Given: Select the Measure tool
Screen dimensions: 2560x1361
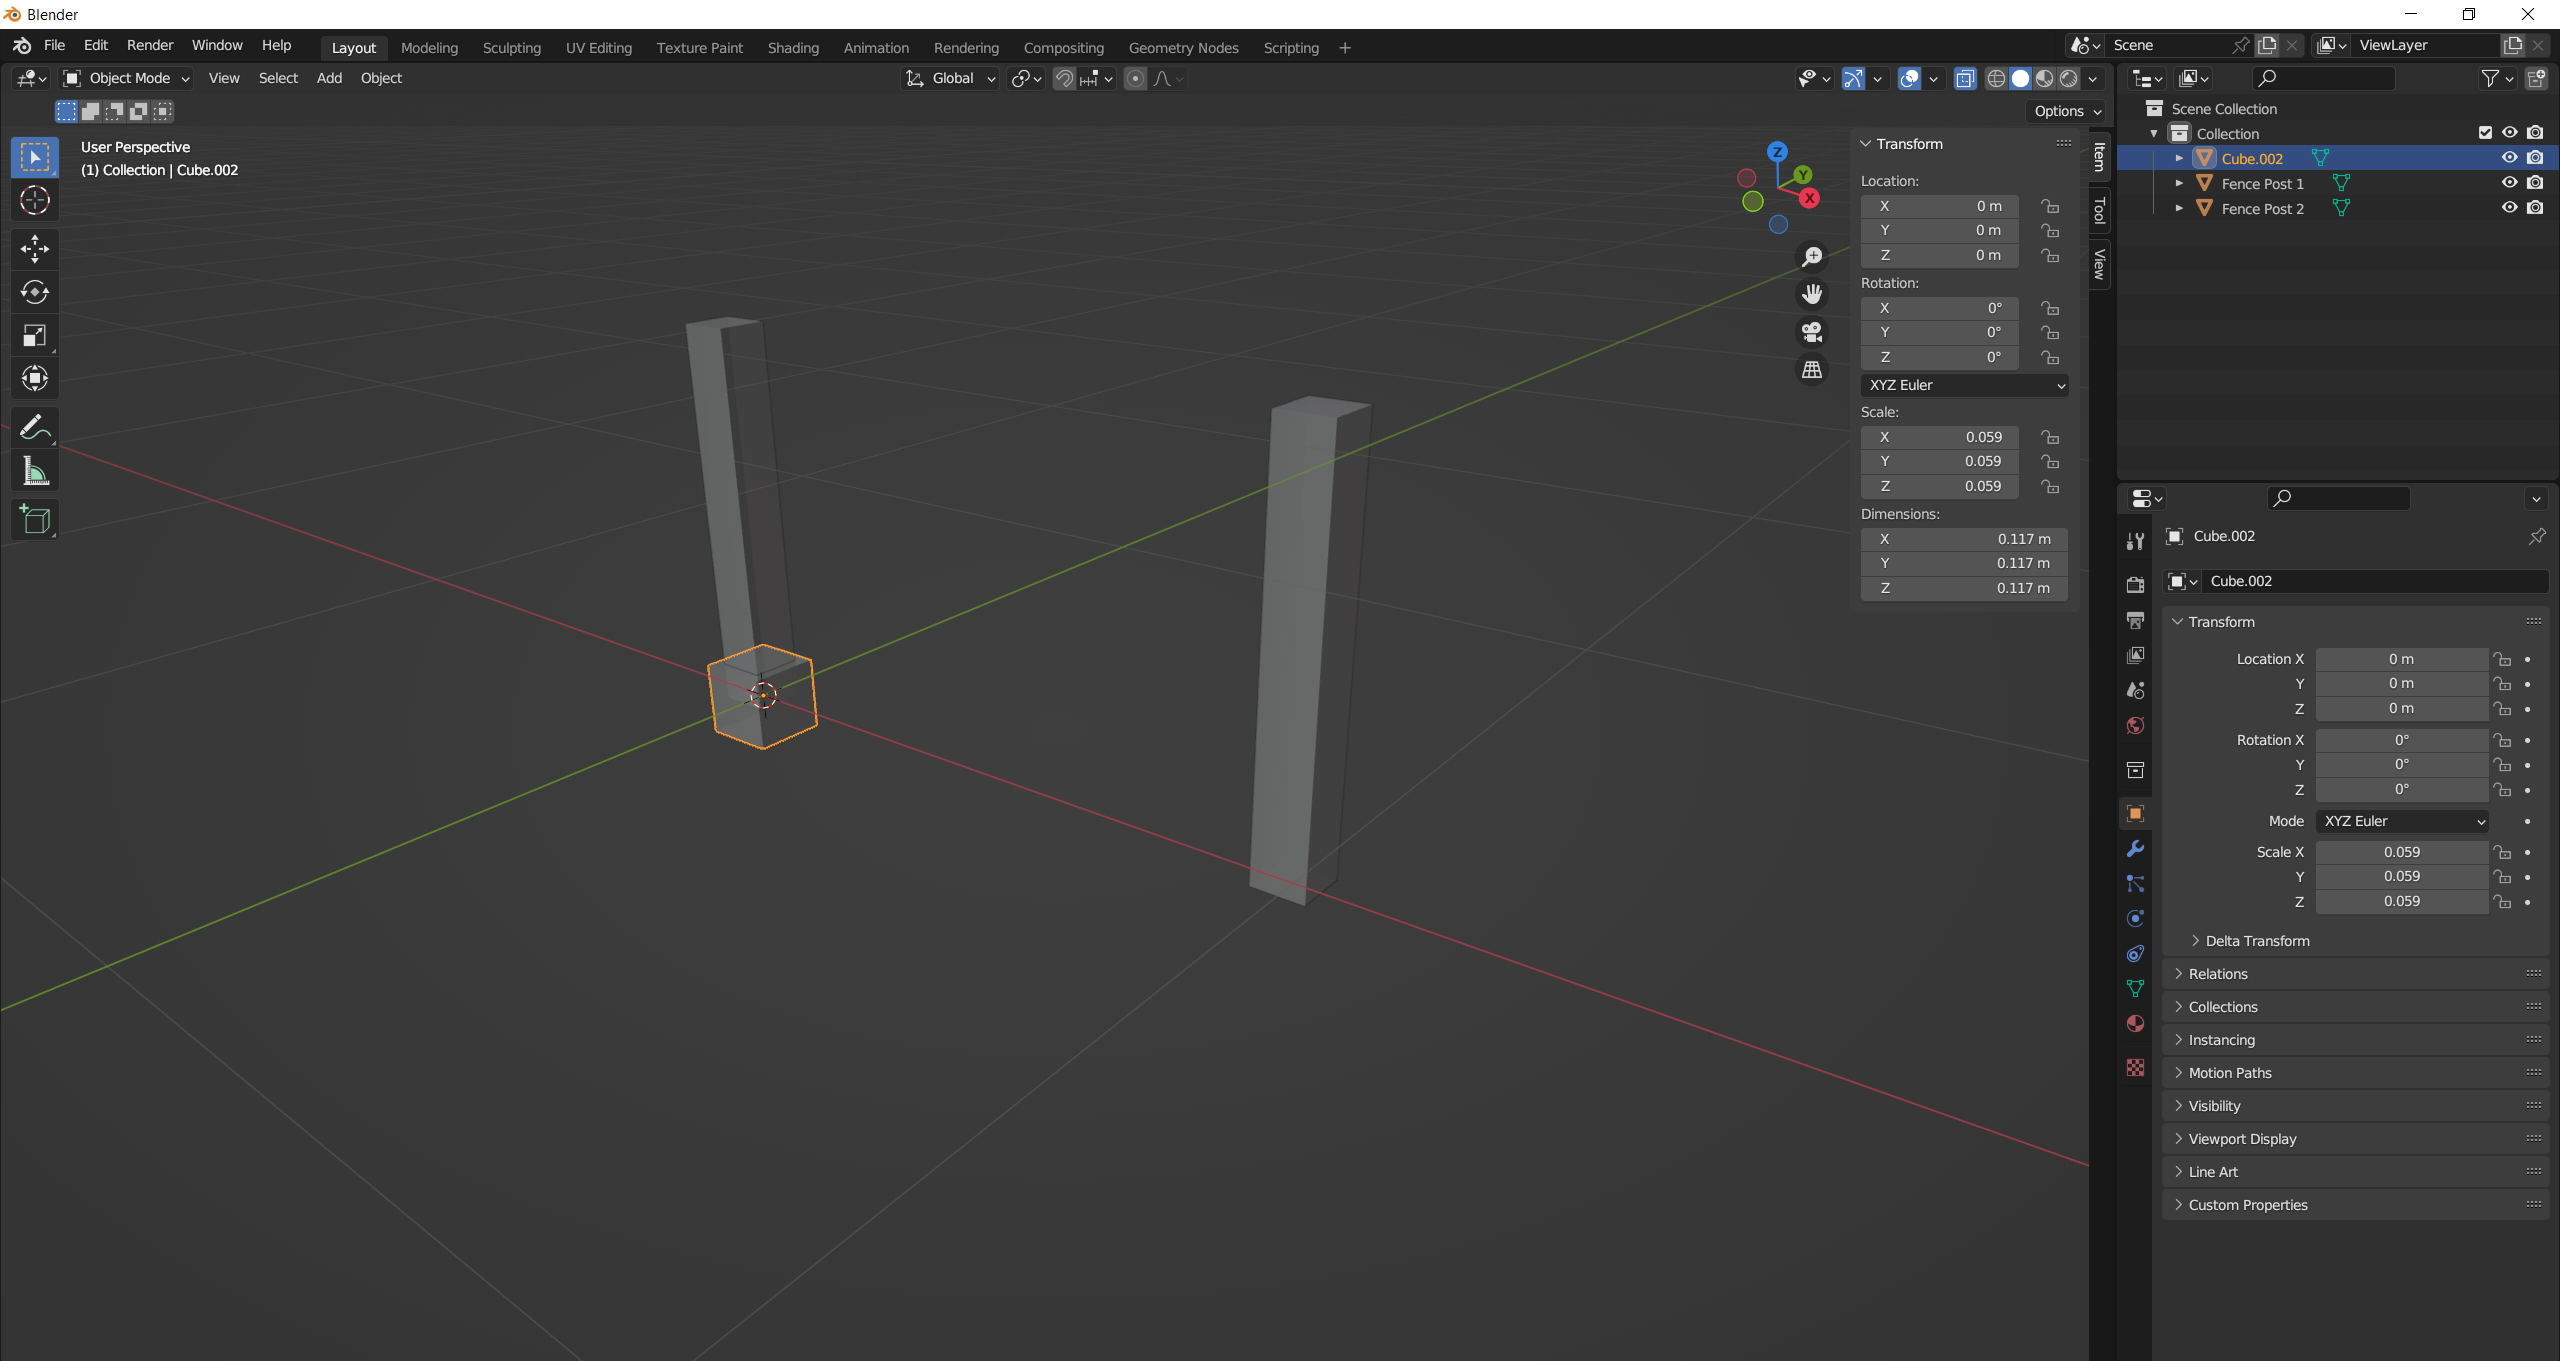Looking at the screenshot, I should pyautogui.click(x=35, y=472).
